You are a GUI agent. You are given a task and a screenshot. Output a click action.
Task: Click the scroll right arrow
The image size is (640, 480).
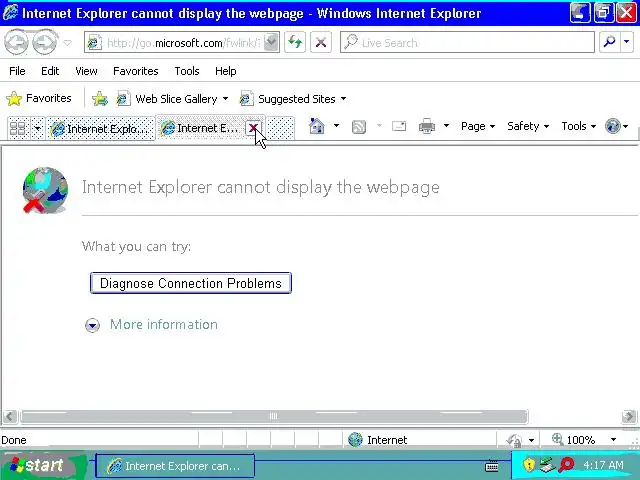tap(629, 416)
